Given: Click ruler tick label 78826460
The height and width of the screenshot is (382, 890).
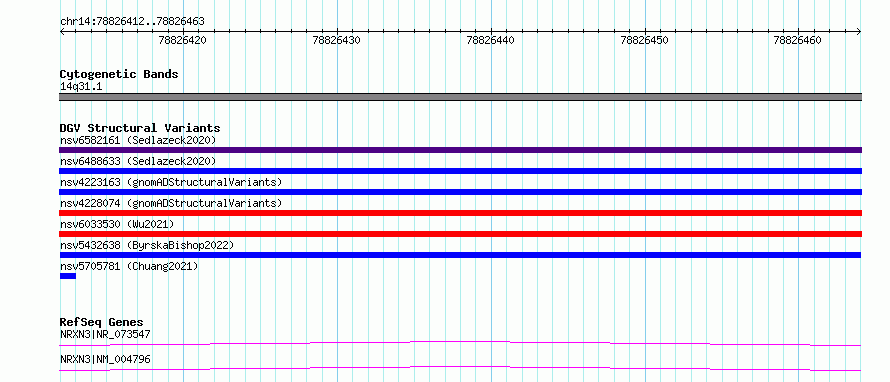Looking at the screenshot, I should coord(797,40).
